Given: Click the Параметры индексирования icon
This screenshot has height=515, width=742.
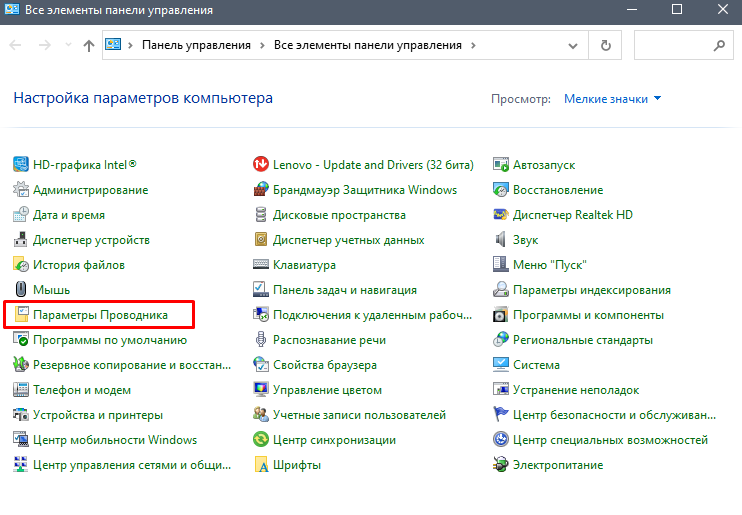Looking at the screenshot, I should click(x=501, y=290).
